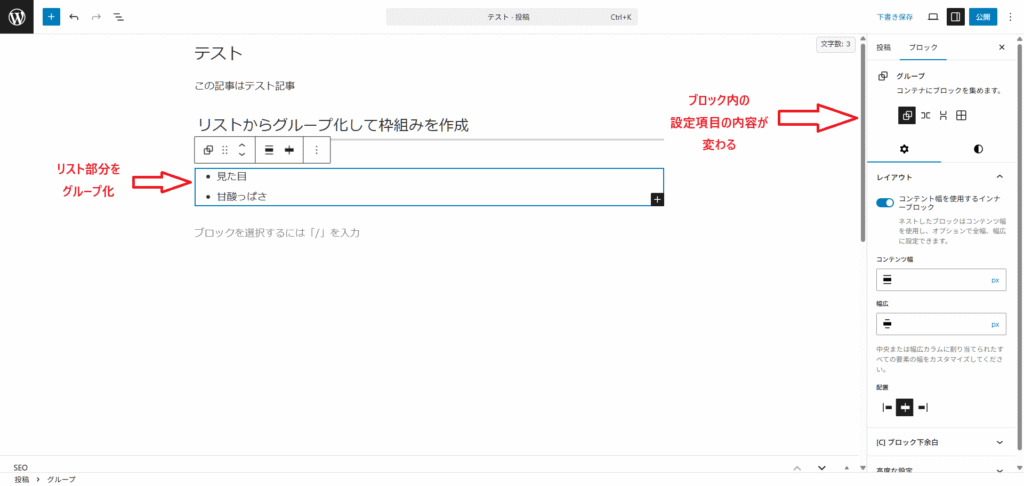Image resolution: width=1024 pixels, height=486 pixels.
Task: Justify items right in 配置
Action: click(x=922, y=408)
